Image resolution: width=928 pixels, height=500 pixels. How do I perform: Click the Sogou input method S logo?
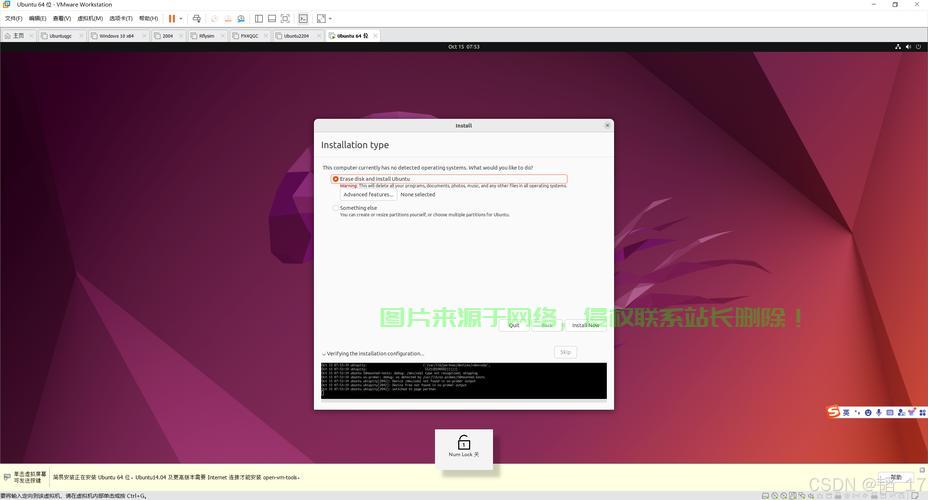[833, 412]
